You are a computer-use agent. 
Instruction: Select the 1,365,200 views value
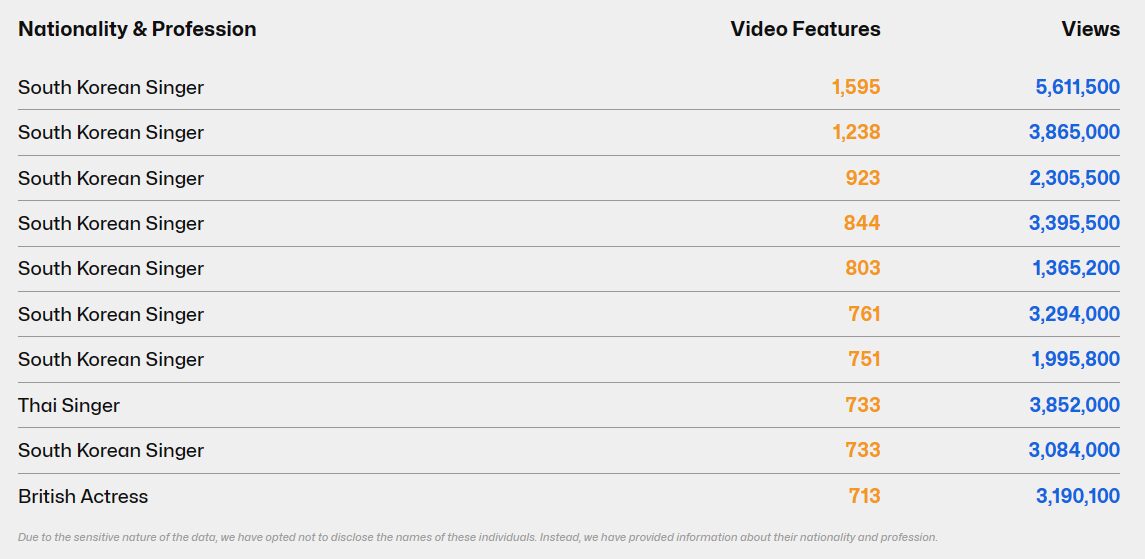[x=1076, y=268]
